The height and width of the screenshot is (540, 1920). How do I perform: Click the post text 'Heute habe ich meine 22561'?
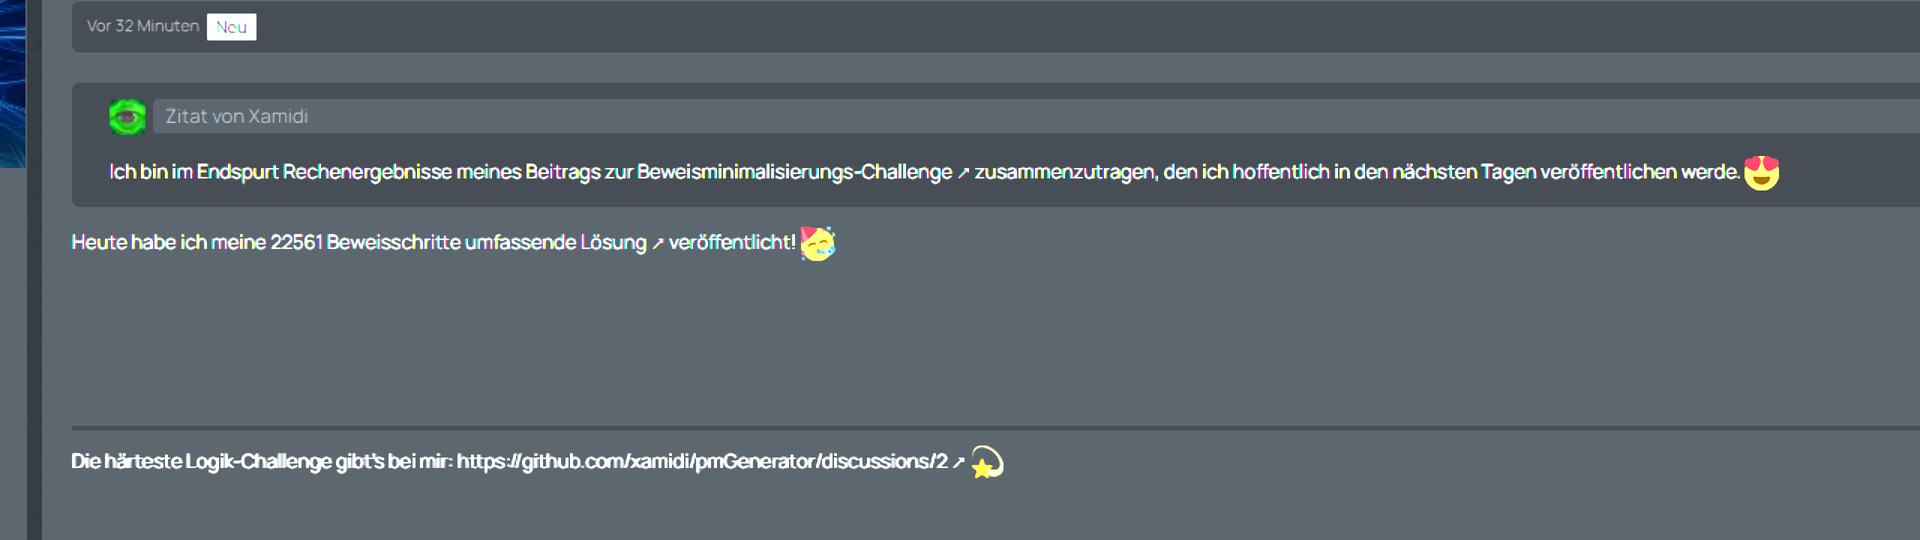[197, 243]
